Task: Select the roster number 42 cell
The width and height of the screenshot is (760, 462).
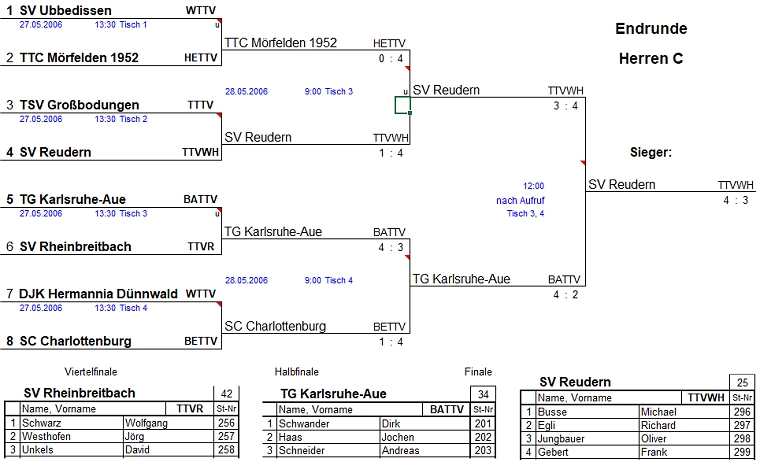Action: coord(227,393)
